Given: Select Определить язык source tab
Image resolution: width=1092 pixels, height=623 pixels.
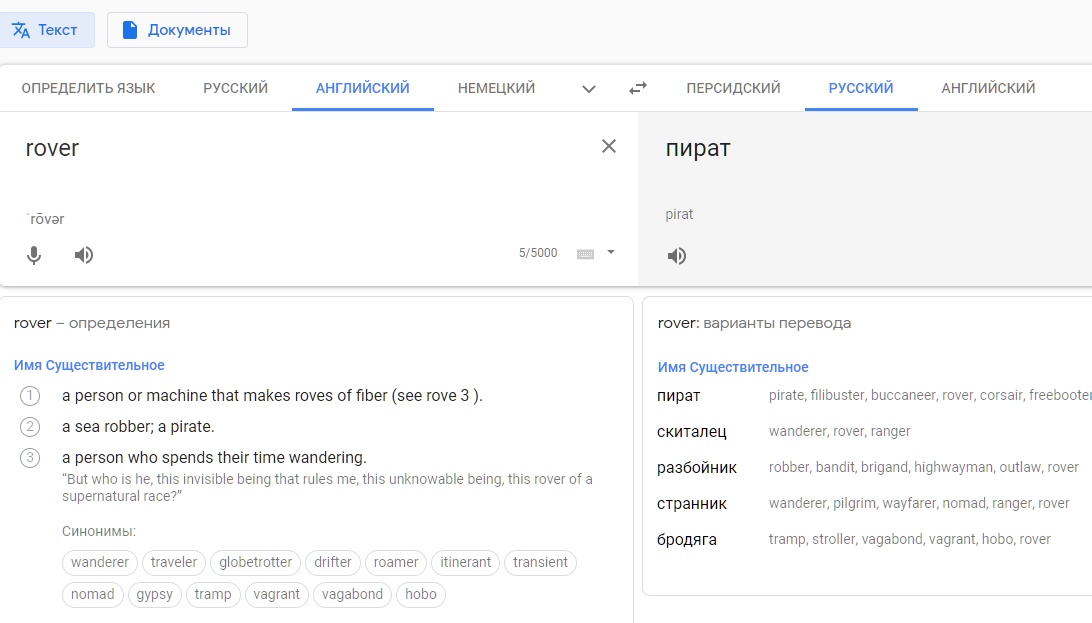Looking at the screenshot, I should 88,88.
